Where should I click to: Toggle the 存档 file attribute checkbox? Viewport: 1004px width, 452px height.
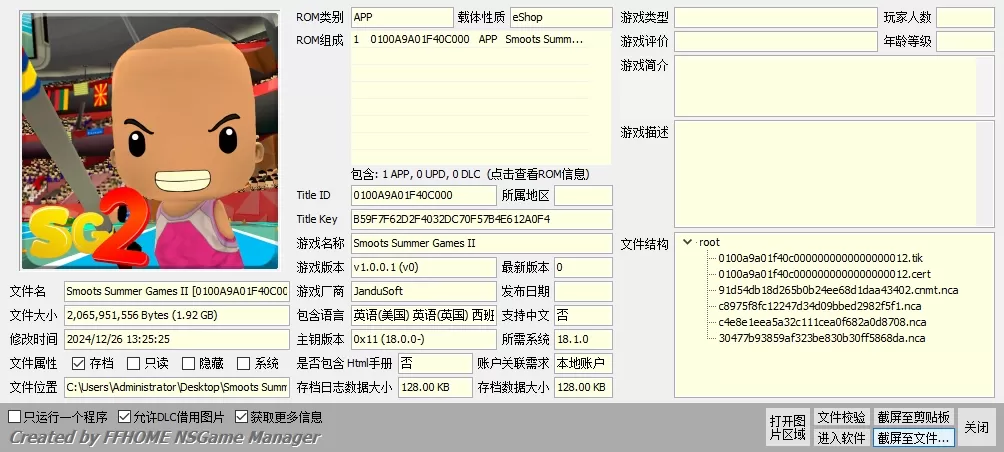click(79, 364)
